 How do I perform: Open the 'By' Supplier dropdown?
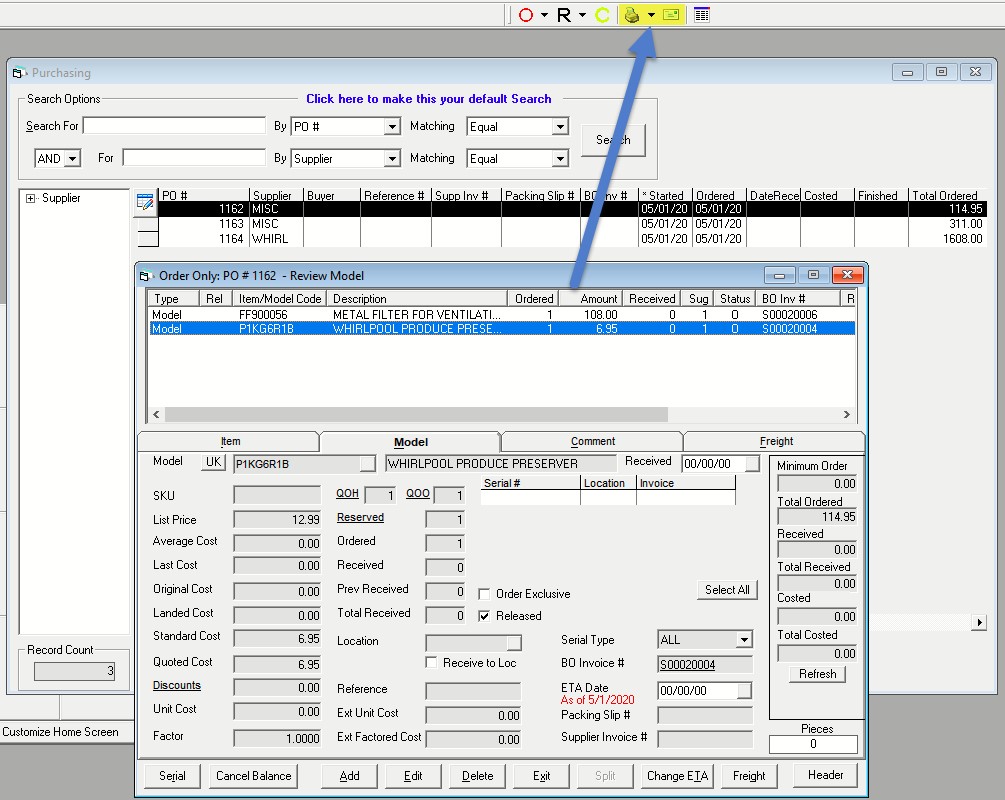click(392, 158)
